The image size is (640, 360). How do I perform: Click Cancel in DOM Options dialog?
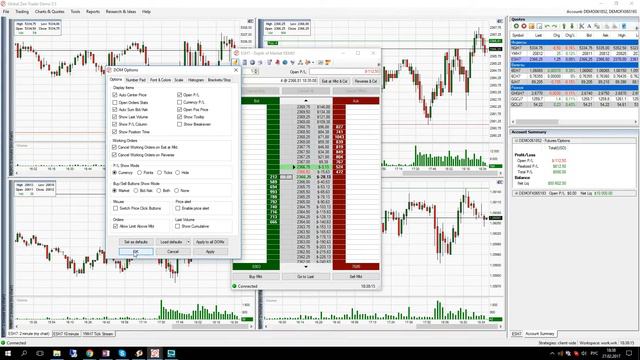click(173, 252)
